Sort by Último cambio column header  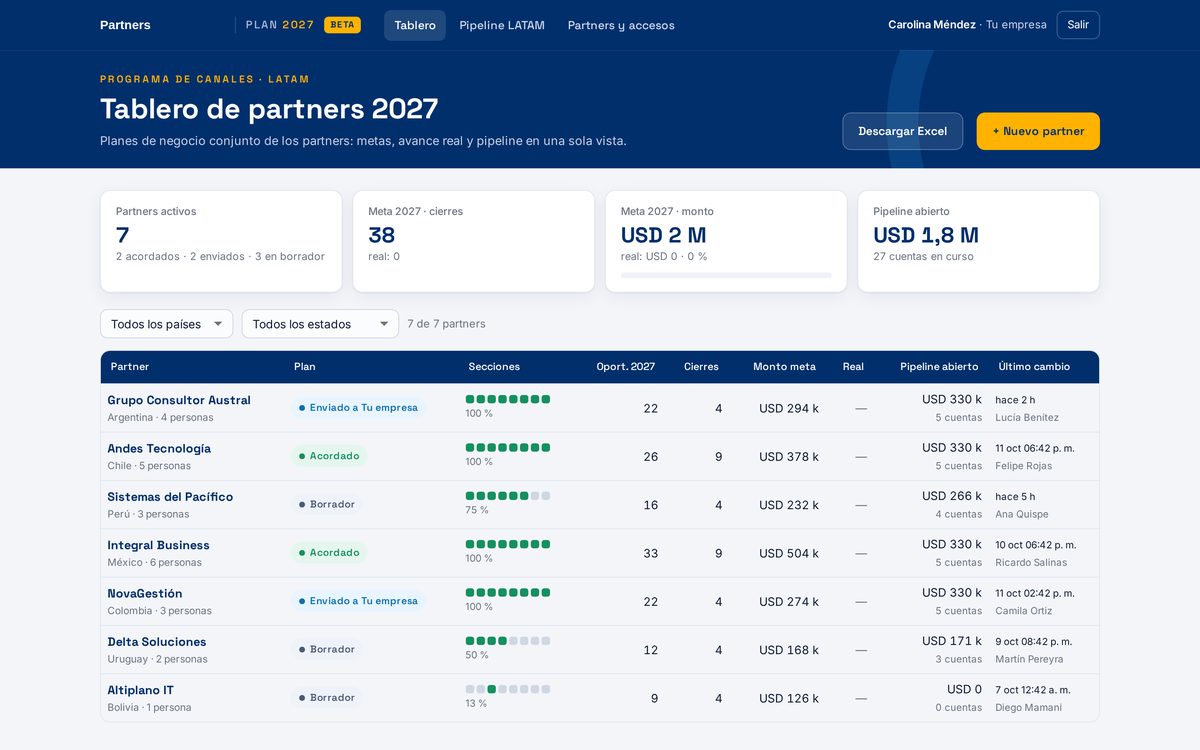pyautogui.click(x=1034, y=367)
